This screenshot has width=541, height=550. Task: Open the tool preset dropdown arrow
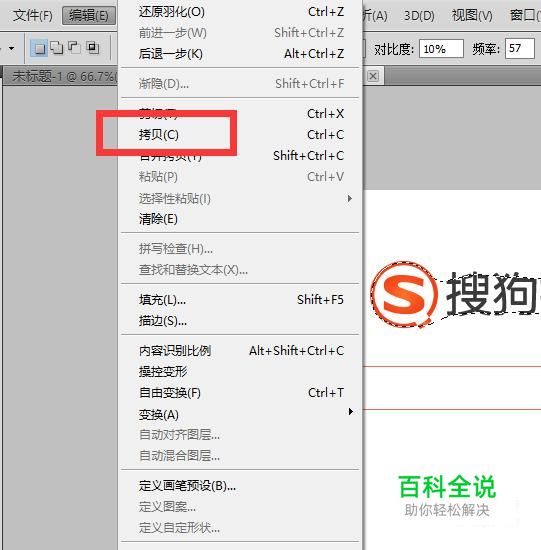(11, 48)
